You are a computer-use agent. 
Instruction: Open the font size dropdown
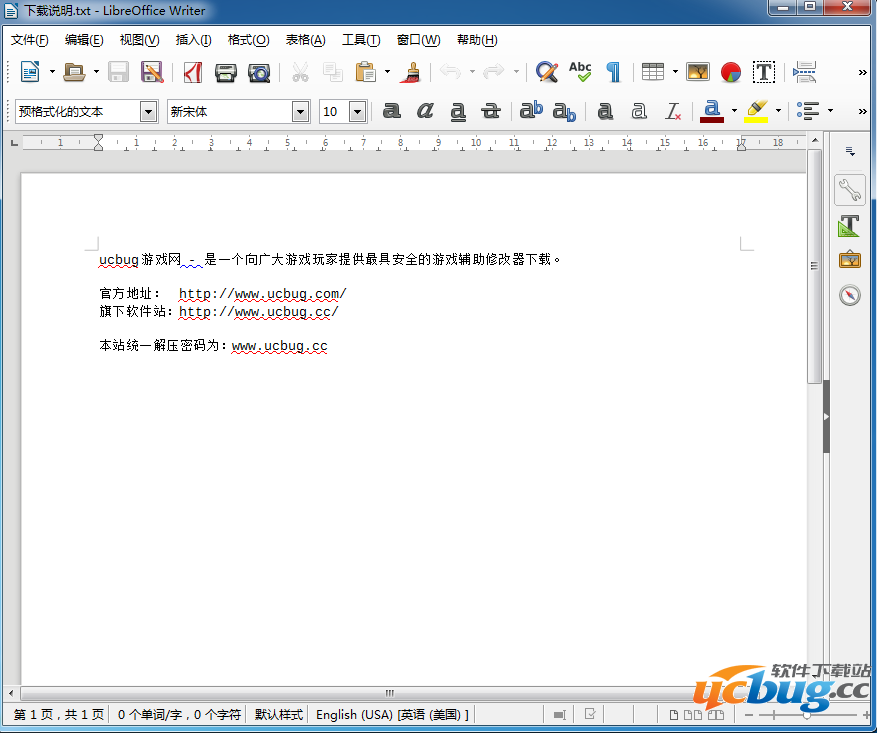click(357, 112)
